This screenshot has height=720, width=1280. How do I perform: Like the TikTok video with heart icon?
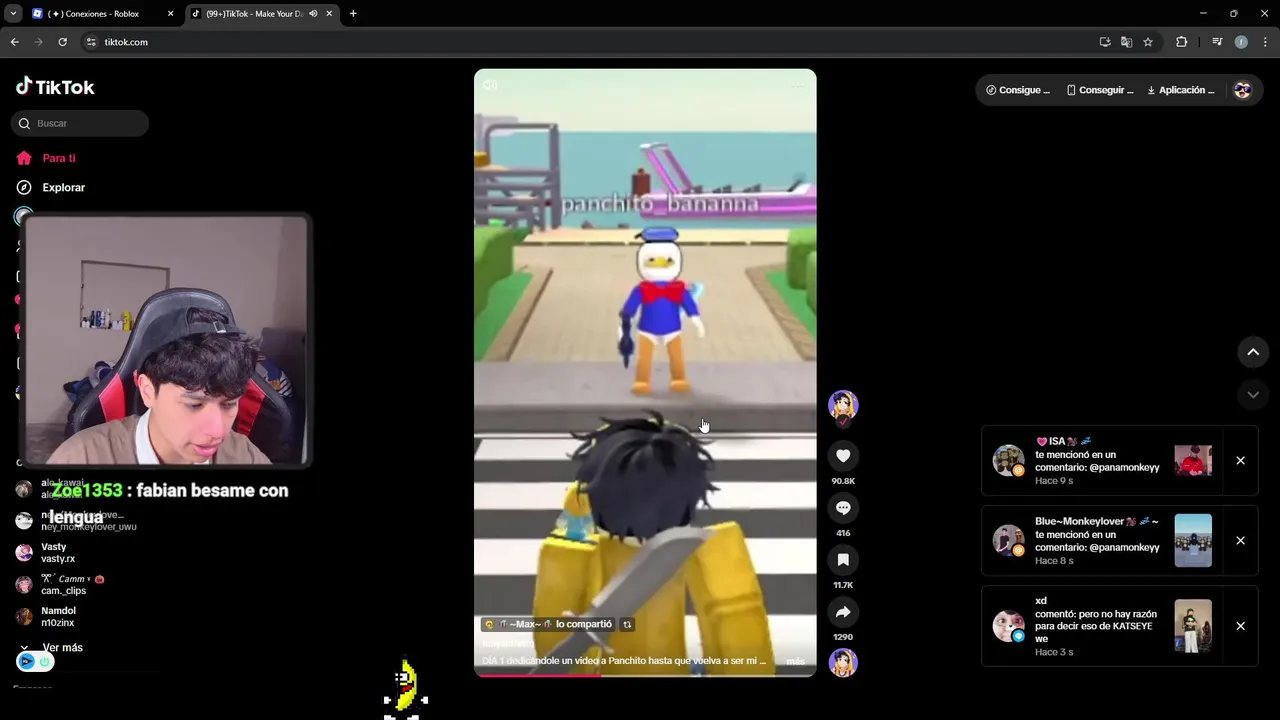tap(843, 456)
